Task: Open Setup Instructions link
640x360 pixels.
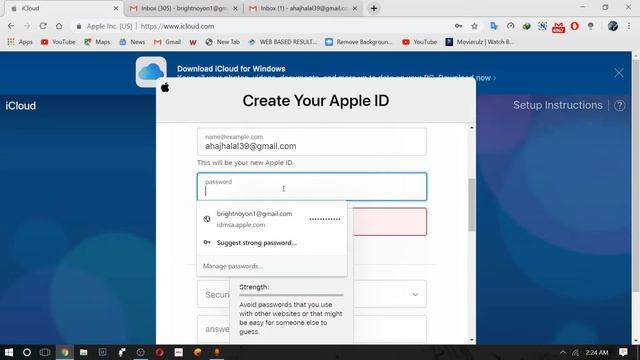Action: [x=558, y=105]
